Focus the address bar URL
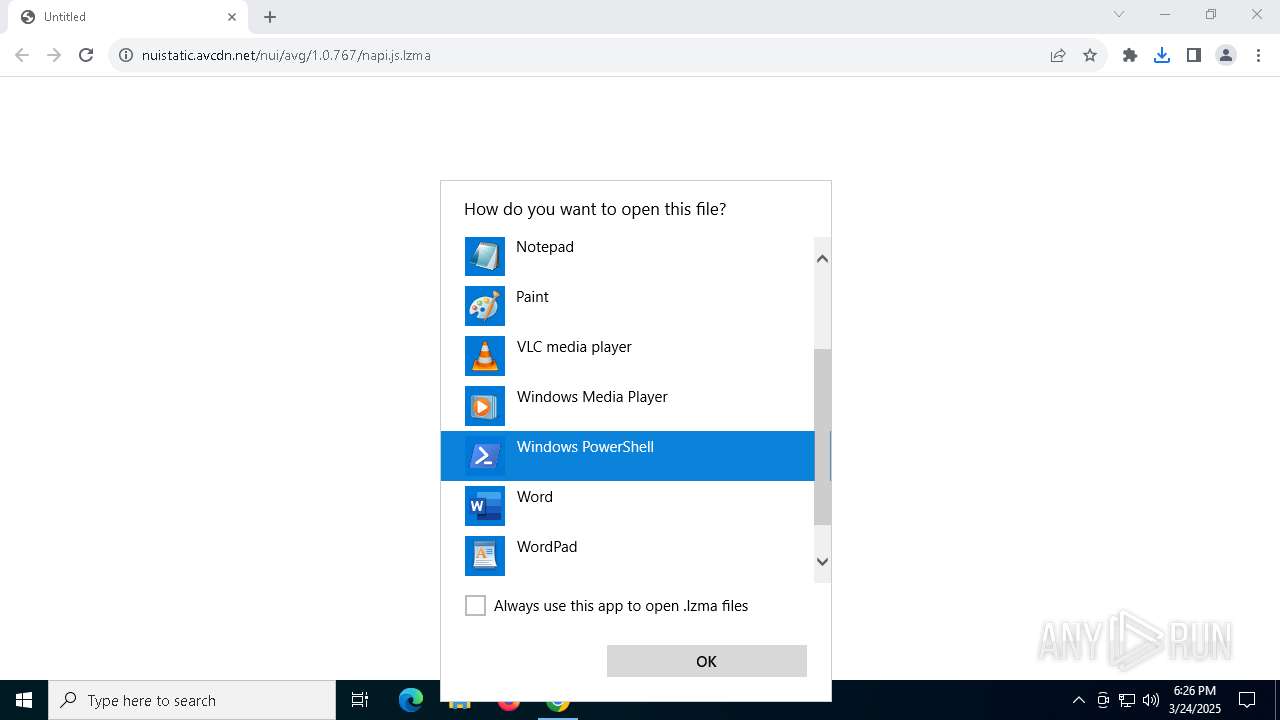 click(x=286, y=55)
